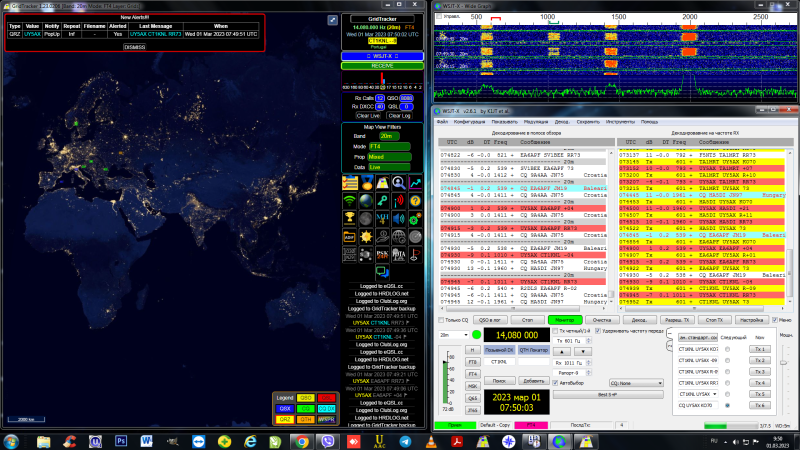
Task: Select the MH grid icon
Action: 382,218
